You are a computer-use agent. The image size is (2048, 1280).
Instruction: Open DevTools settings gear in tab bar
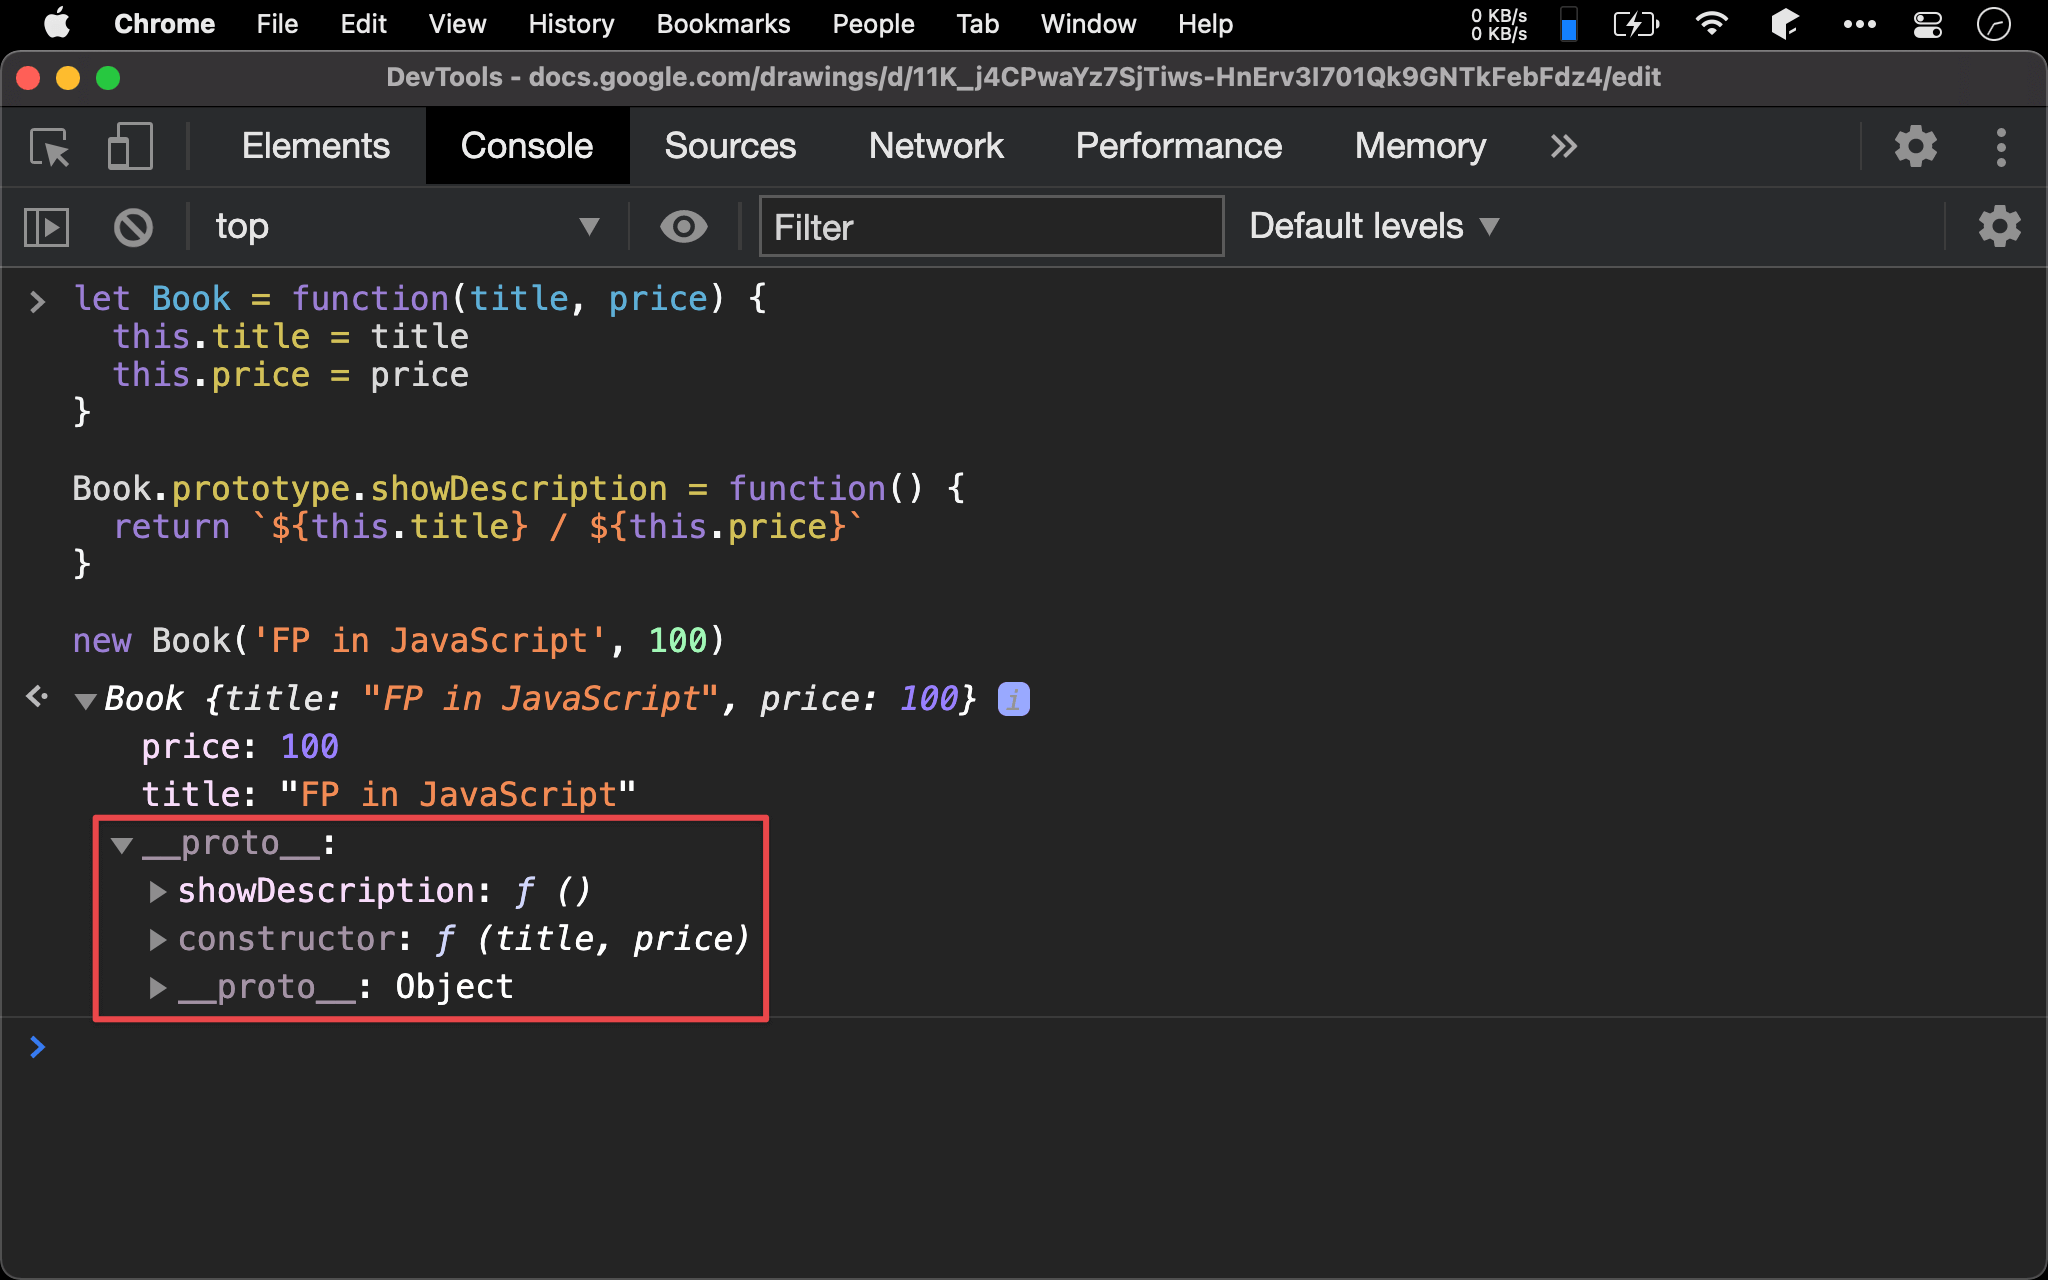(1915, 147)
